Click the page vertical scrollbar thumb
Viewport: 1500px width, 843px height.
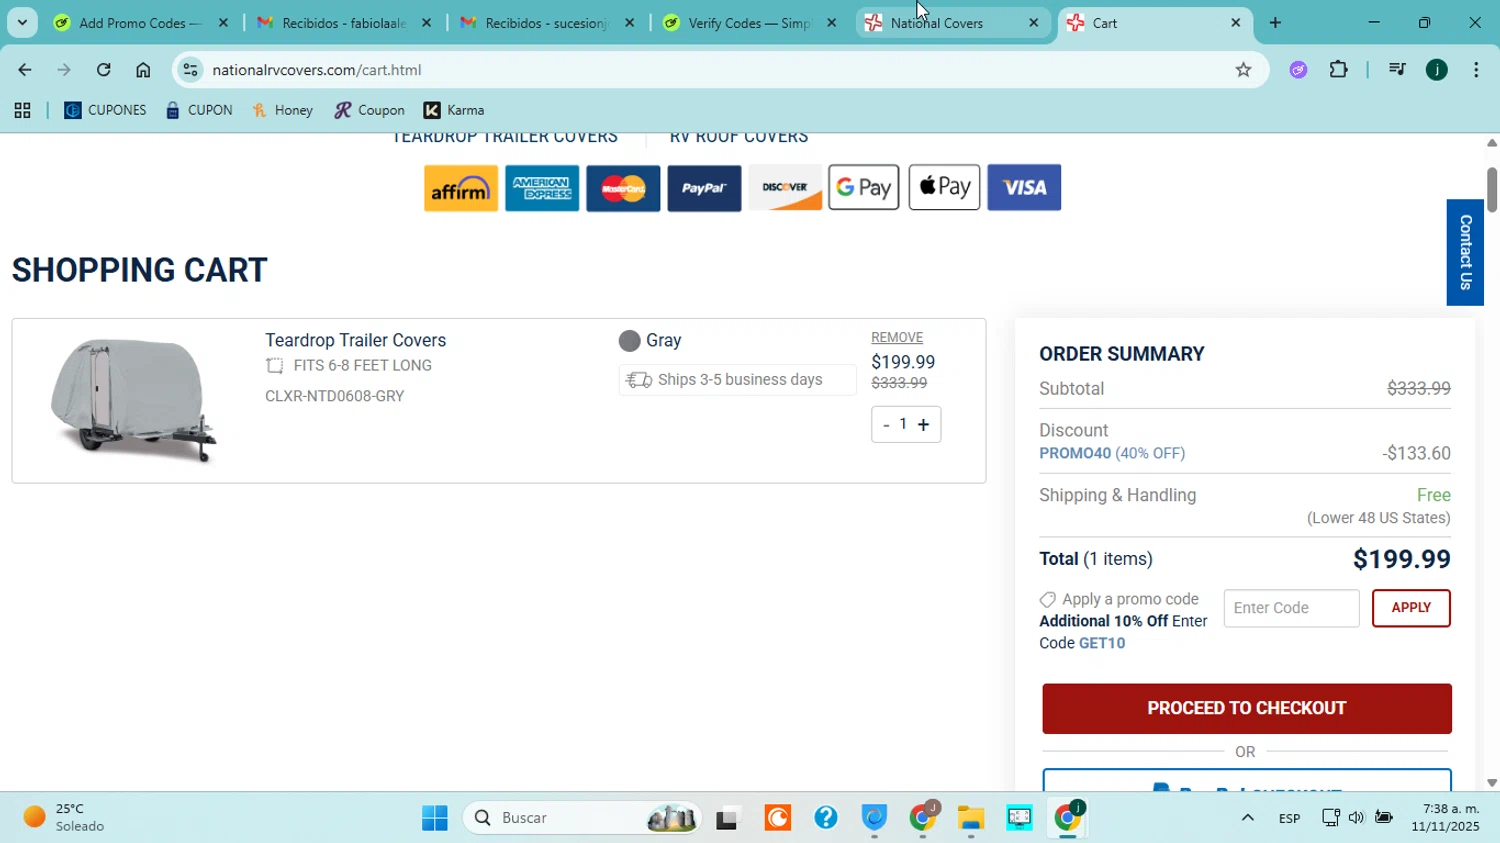pos(1491,190)
